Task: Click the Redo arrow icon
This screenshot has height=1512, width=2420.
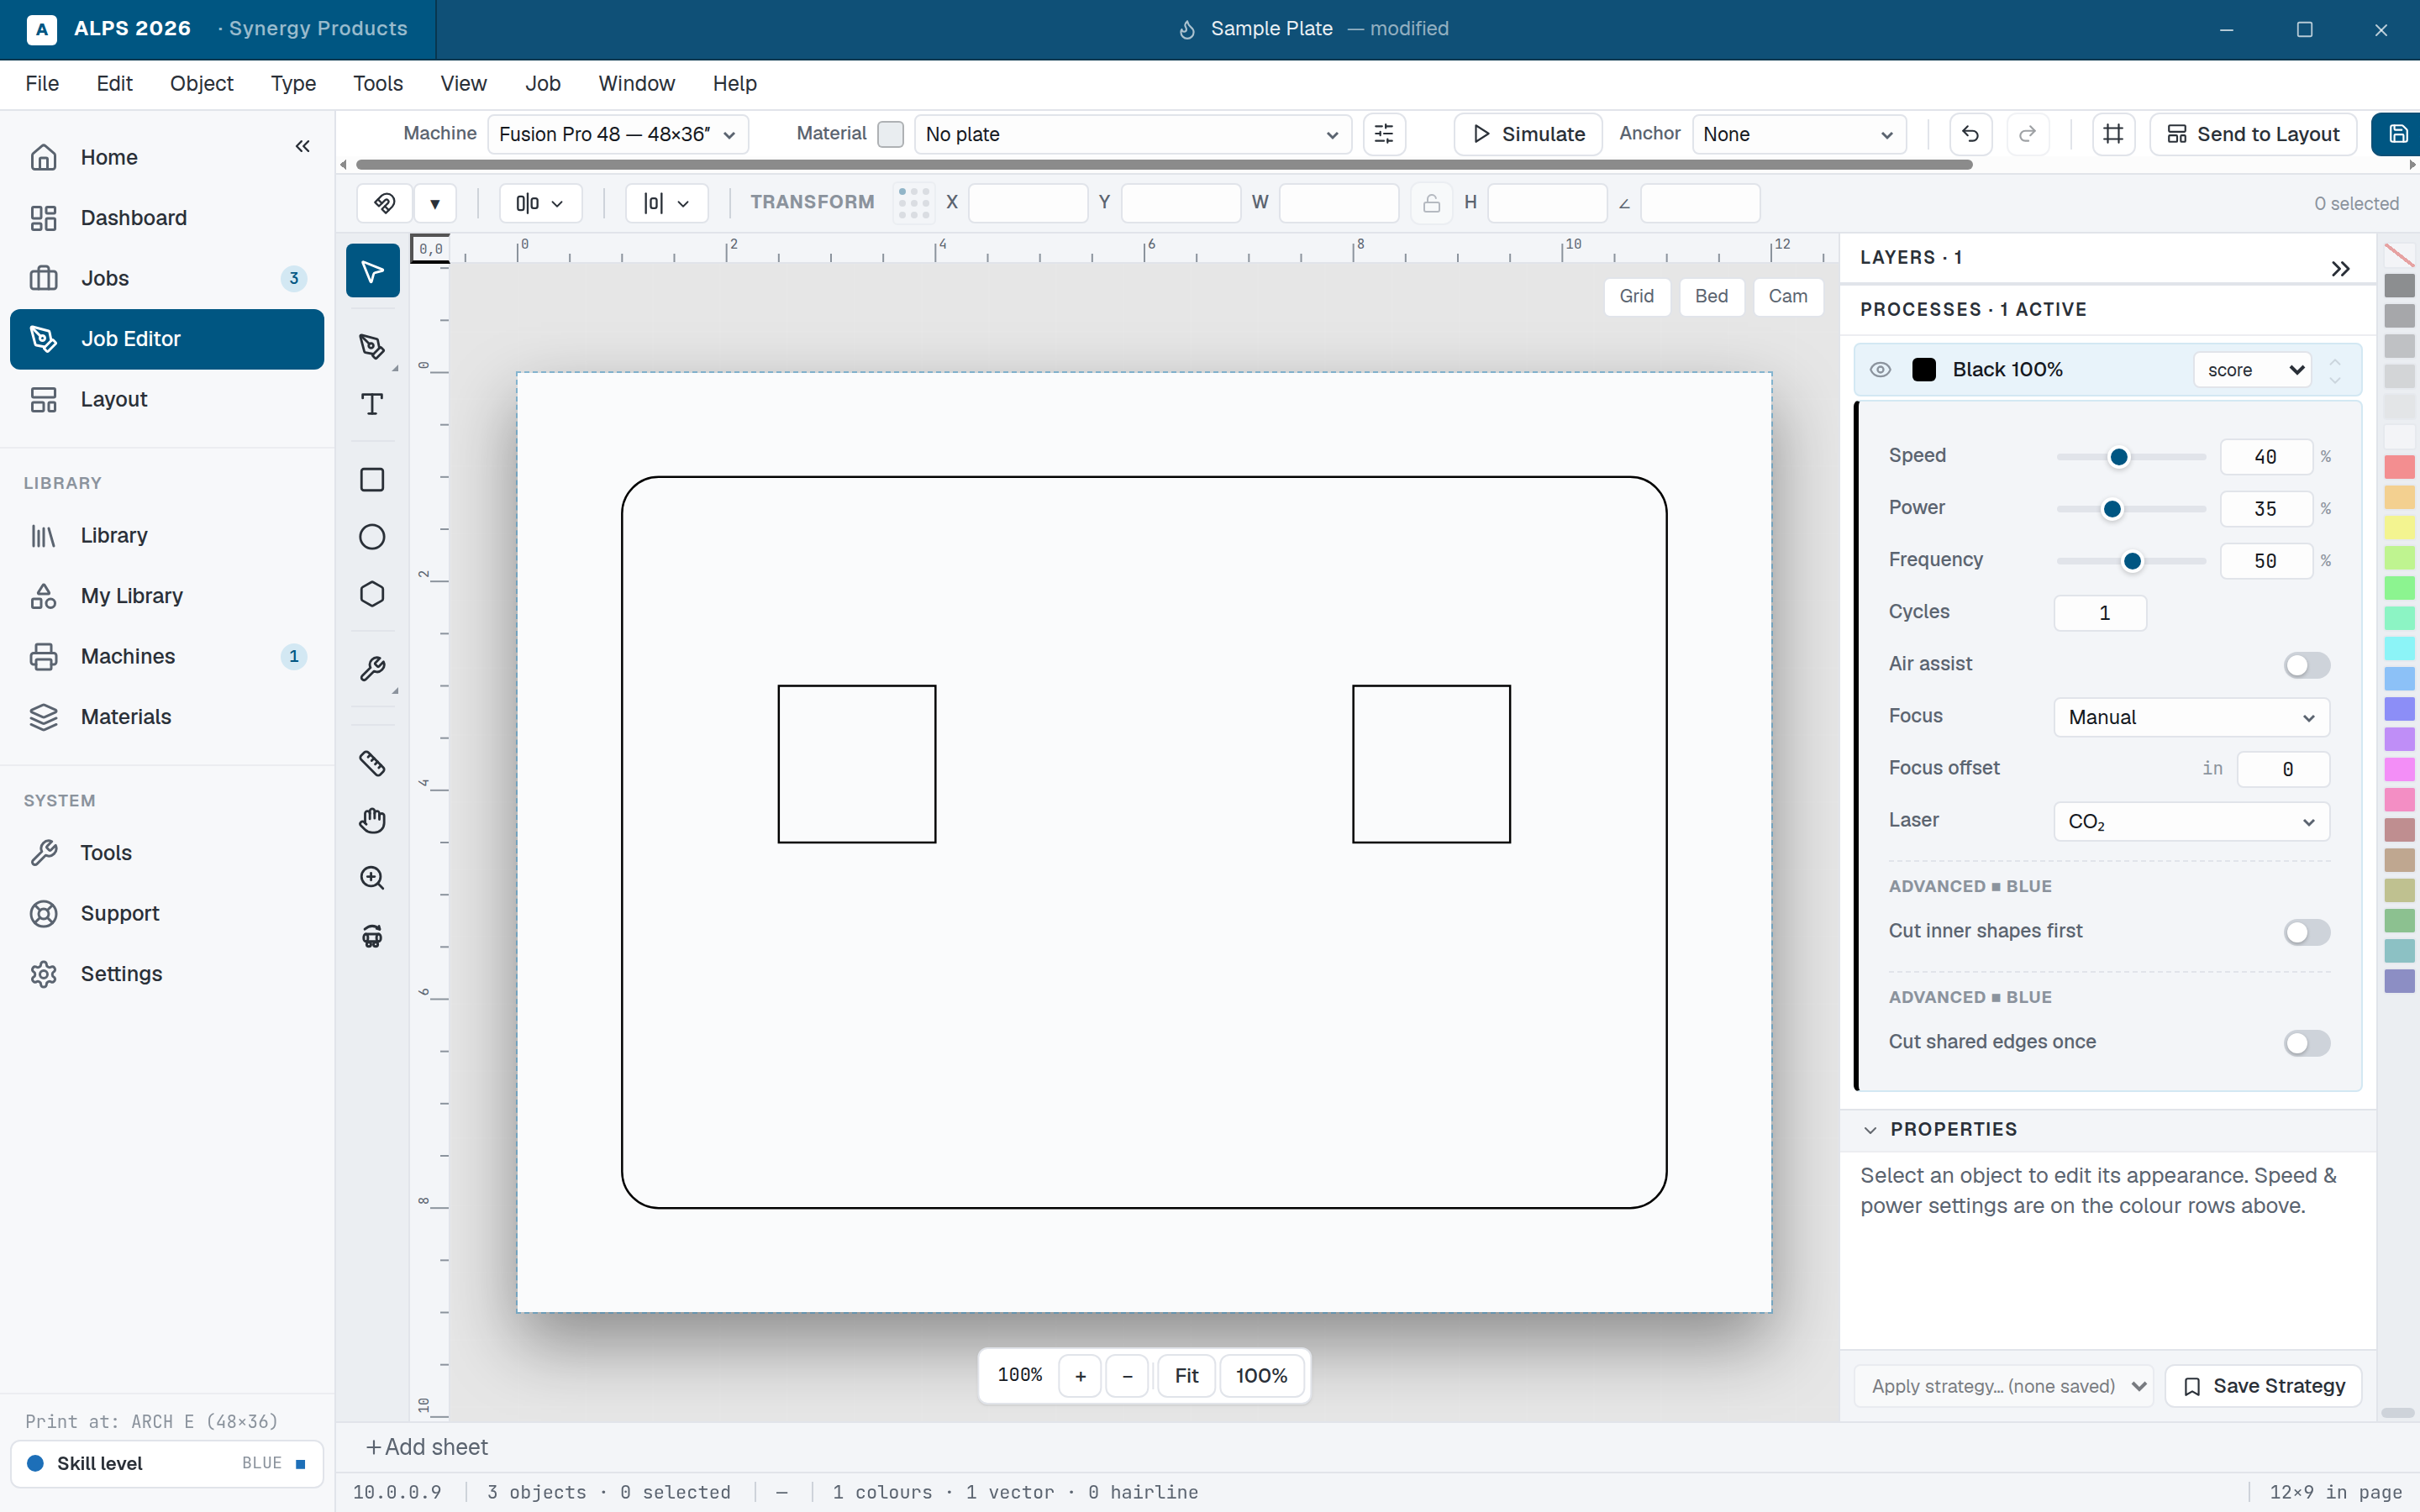Action: click(2027, 134)
